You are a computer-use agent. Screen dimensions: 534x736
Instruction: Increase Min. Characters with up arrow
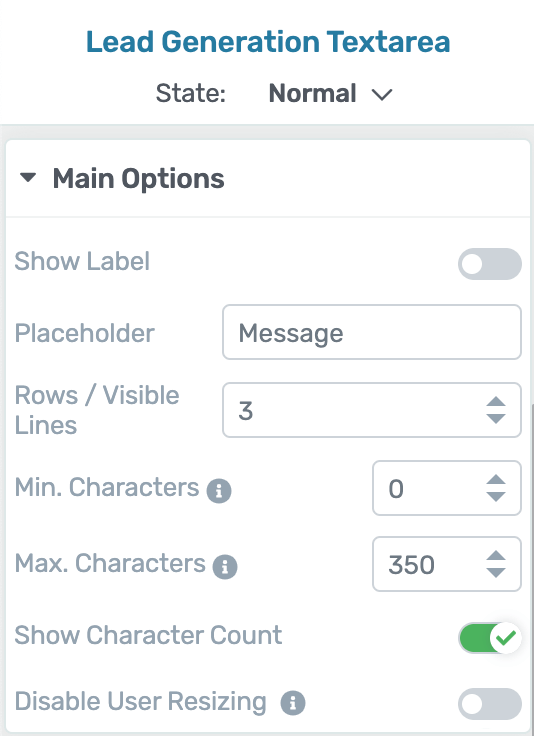496,480
